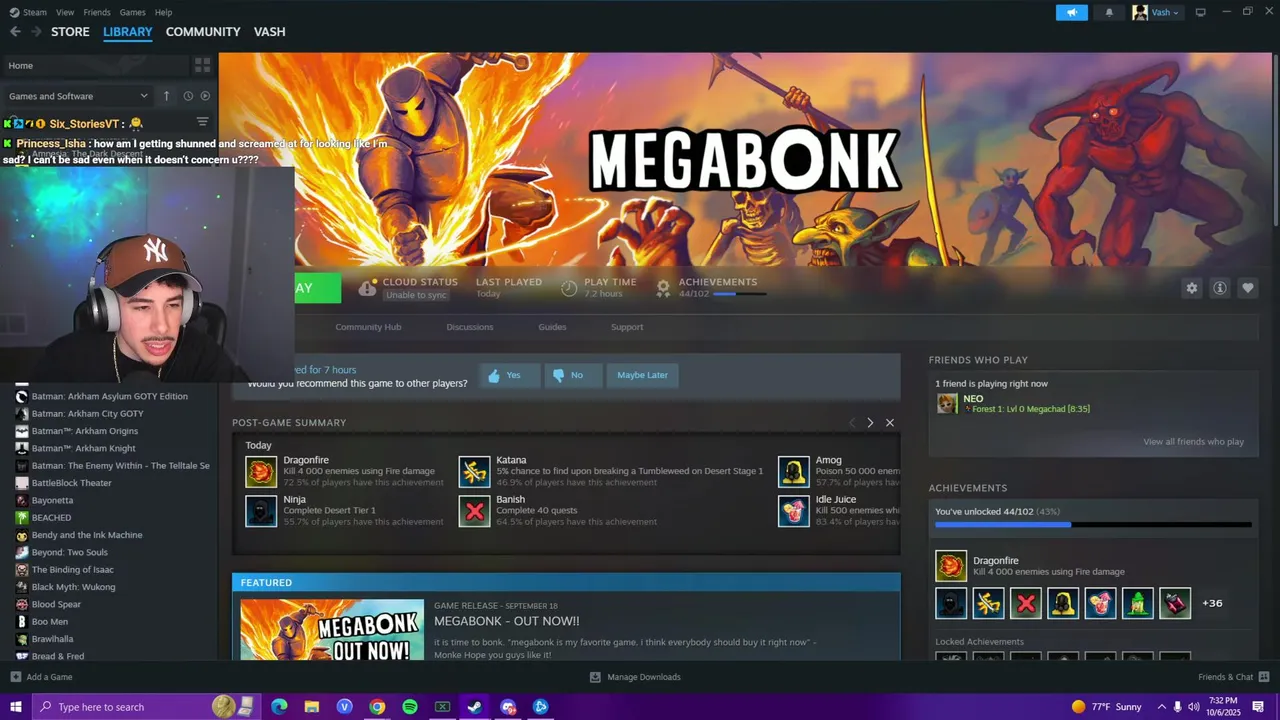The height and width of the screenshot is (720, 1280).
Task: Open Google Chrome from the taskbar
Action: pos(377,707)
